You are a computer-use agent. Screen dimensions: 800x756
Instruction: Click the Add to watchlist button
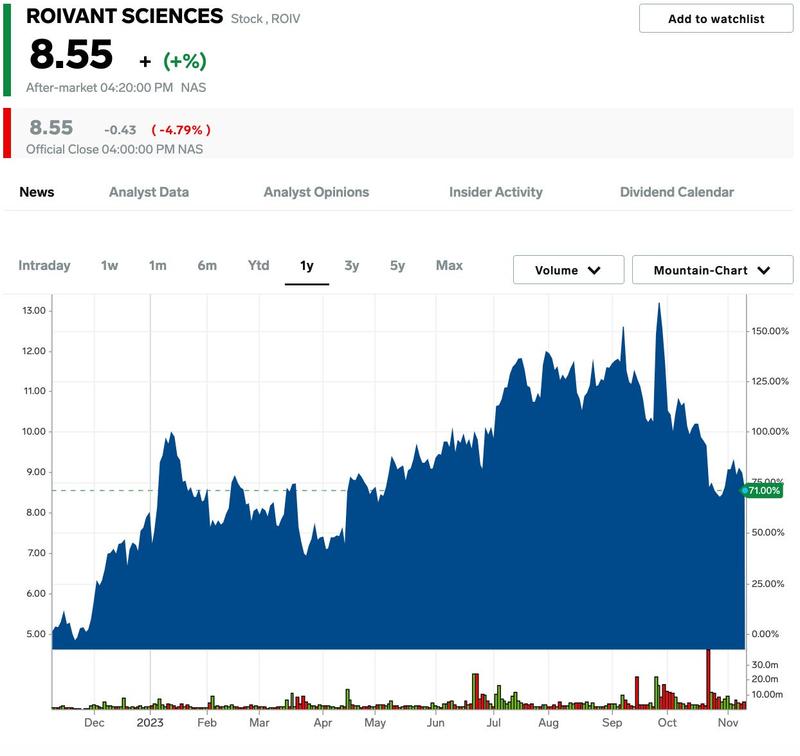716,19
